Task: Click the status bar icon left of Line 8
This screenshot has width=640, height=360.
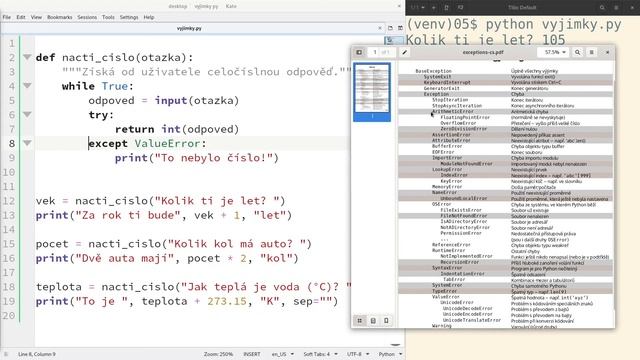Action: (x=6, y=354)
